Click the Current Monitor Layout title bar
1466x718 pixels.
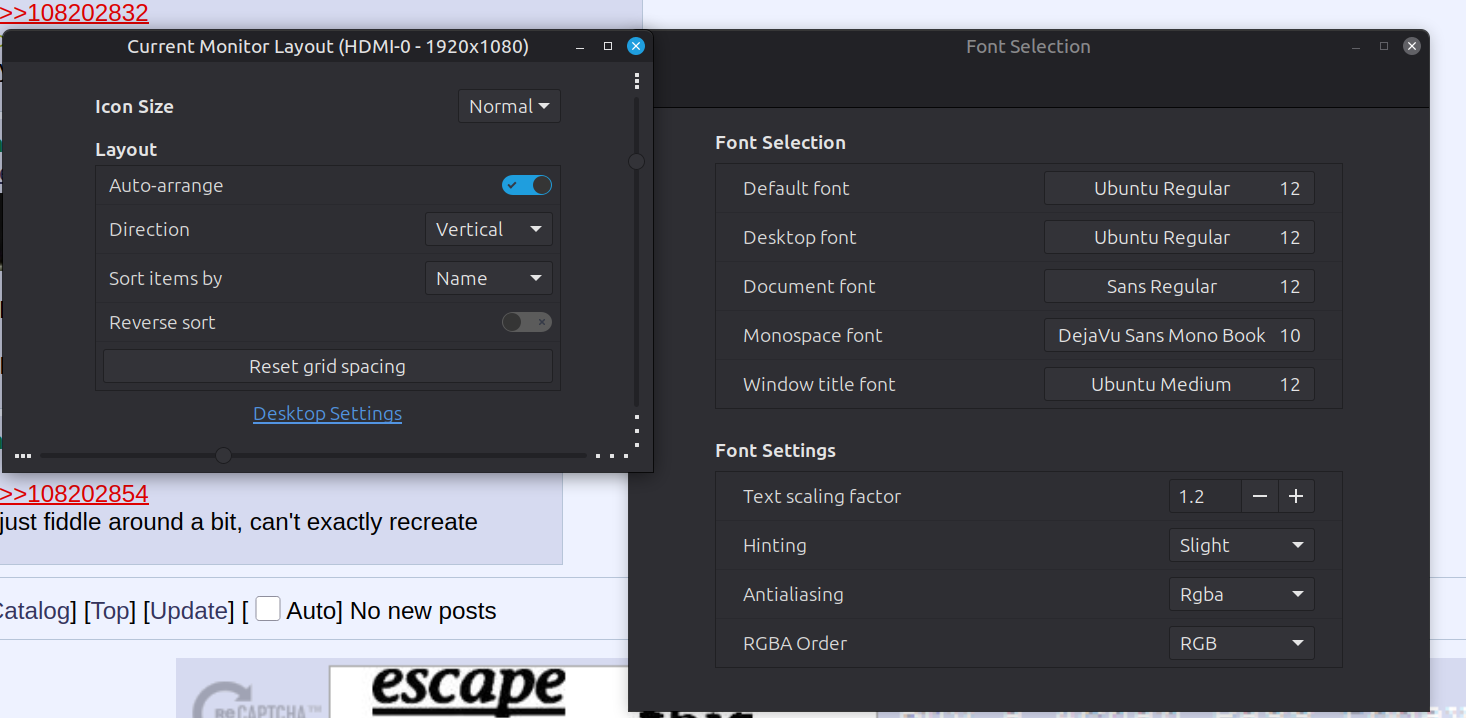coord(328,46)
